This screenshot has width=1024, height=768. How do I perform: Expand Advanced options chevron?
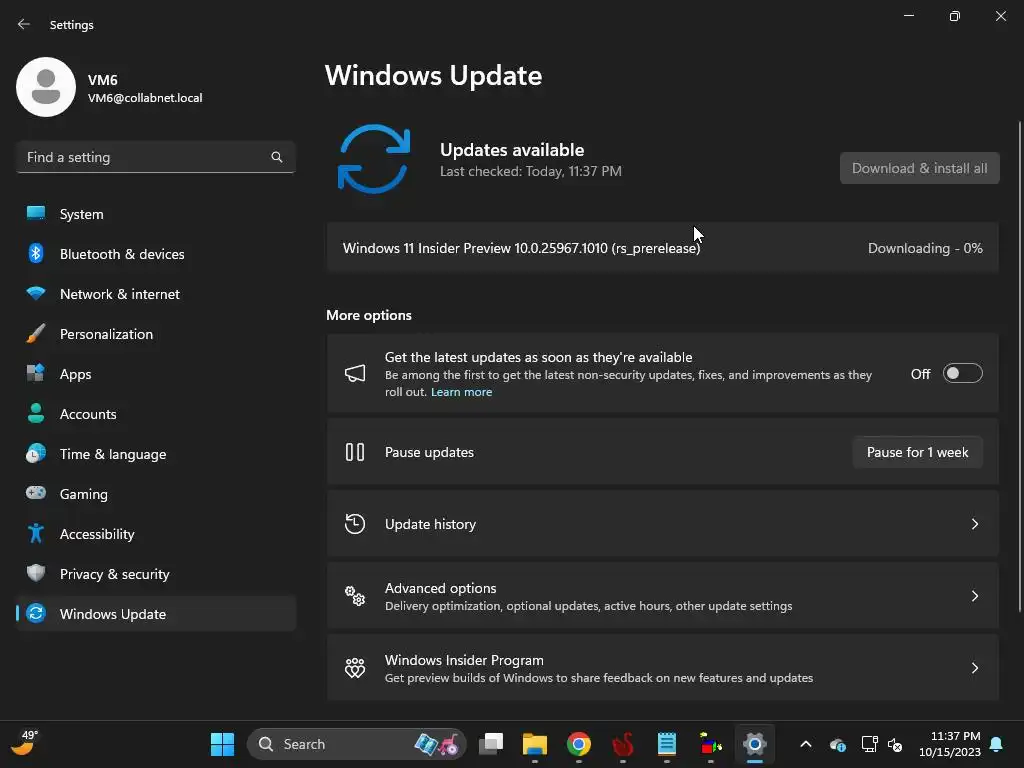974,596
